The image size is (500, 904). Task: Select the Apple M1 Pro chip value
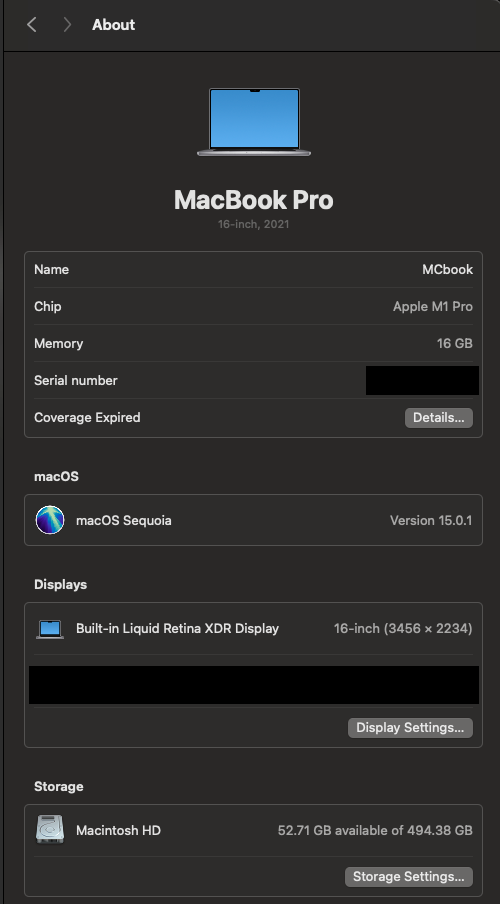pyautogui.click(x=433, y=307)
